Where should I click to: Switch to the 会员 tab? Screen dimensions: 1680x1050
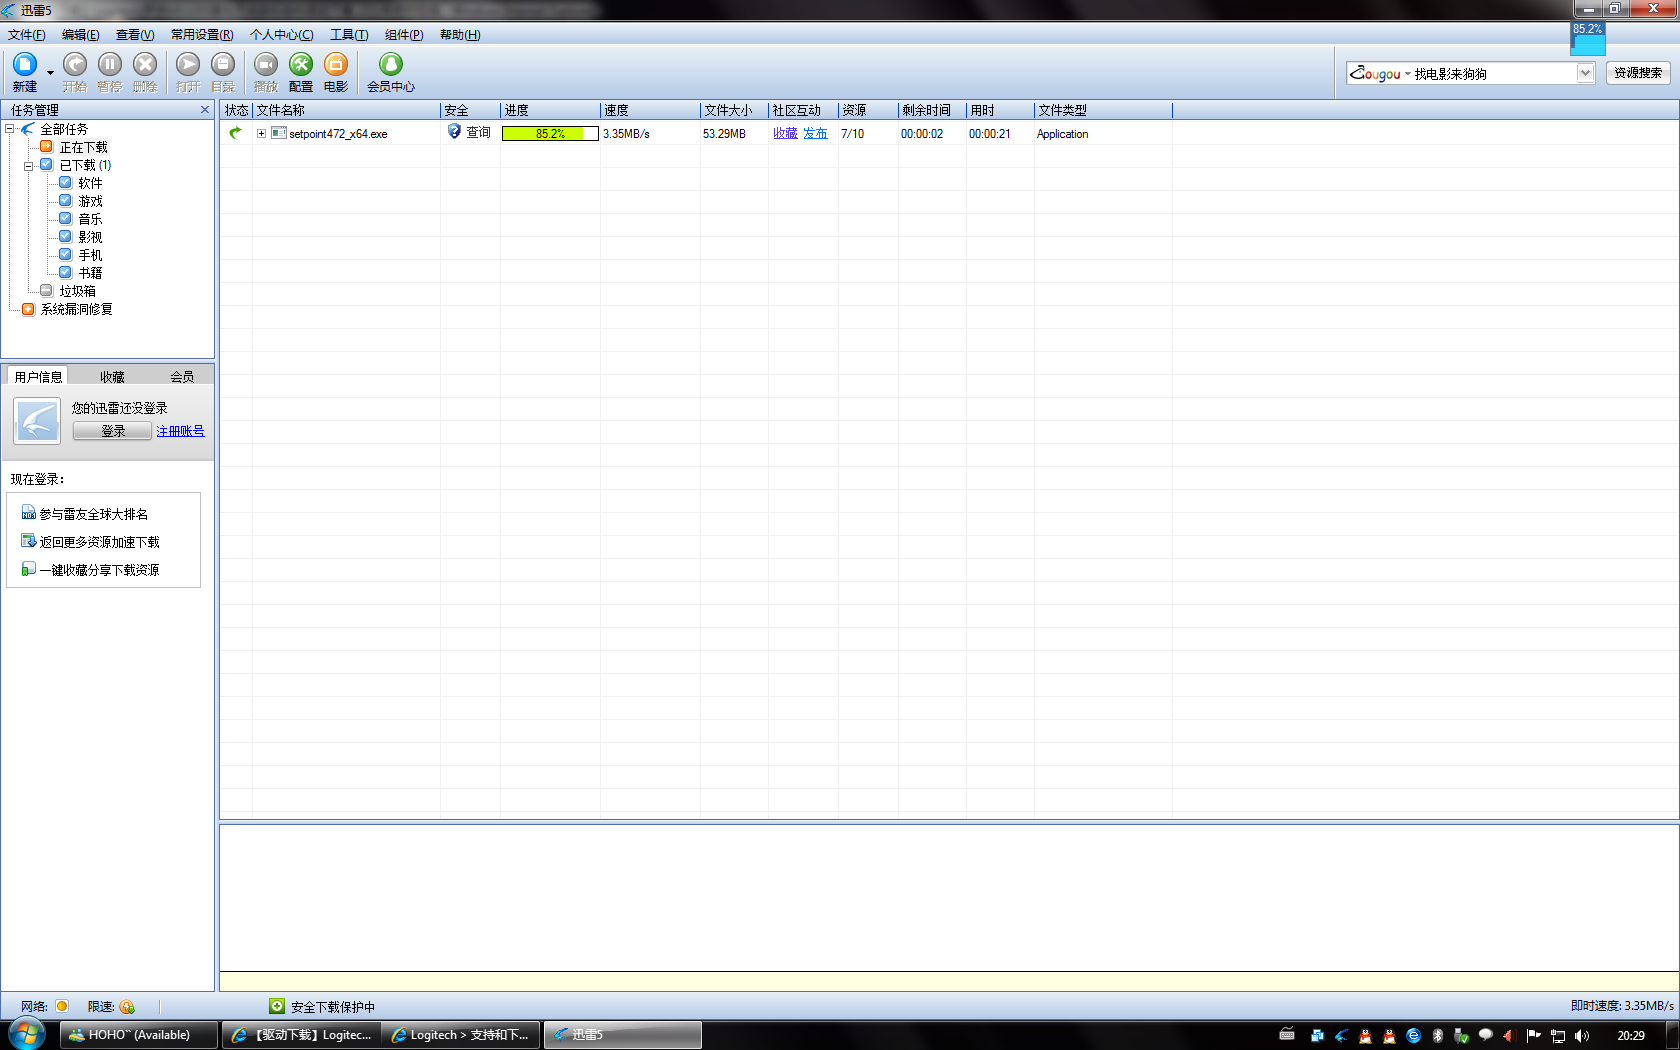tap(182, 377)
